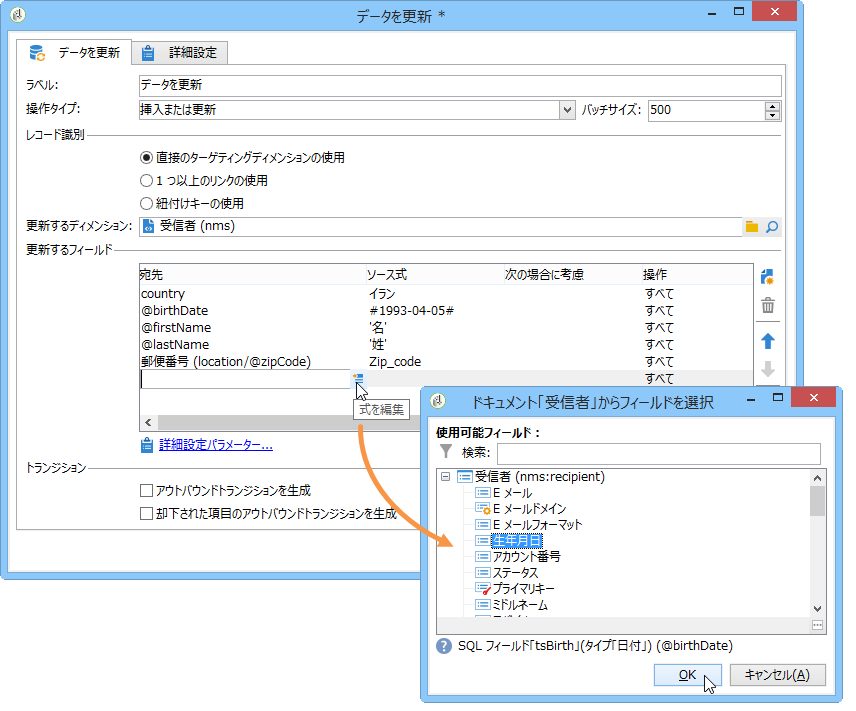Viewport: 856px width, 711px height.
Task: Open the folder icon for the dimension to update
Action: pos(752,227)
